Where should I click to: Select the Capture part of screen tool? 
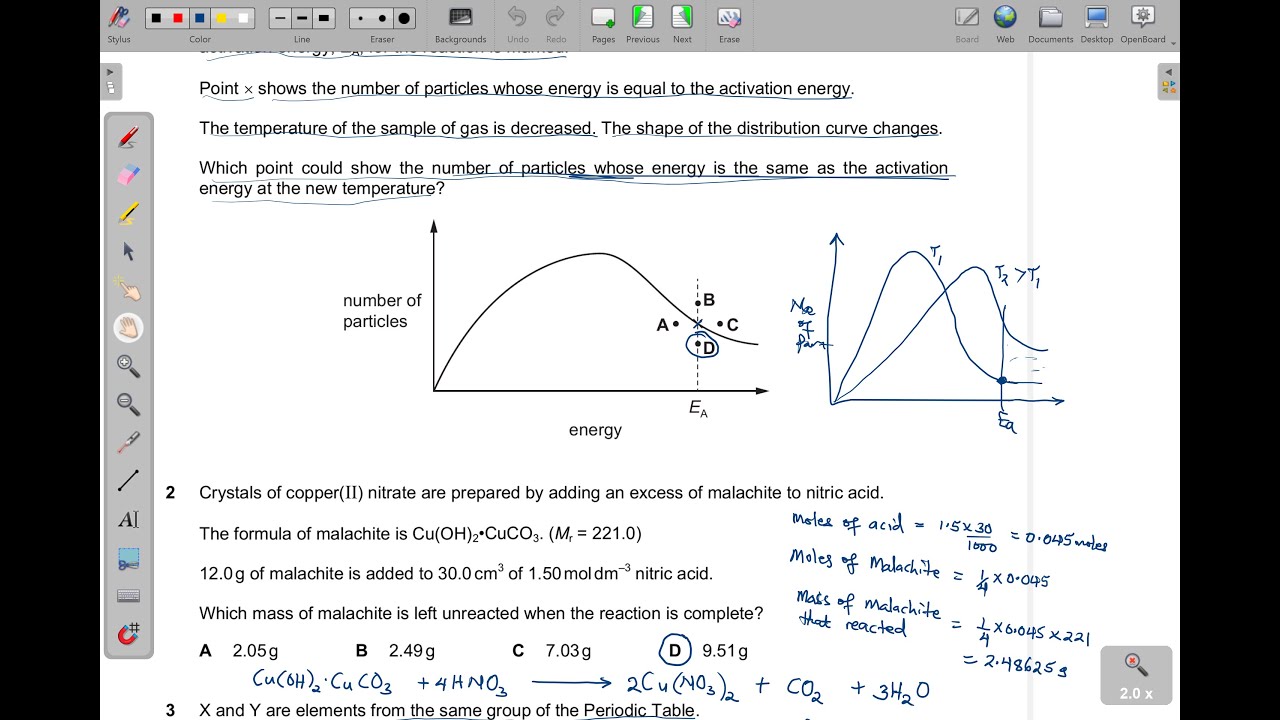128,558
